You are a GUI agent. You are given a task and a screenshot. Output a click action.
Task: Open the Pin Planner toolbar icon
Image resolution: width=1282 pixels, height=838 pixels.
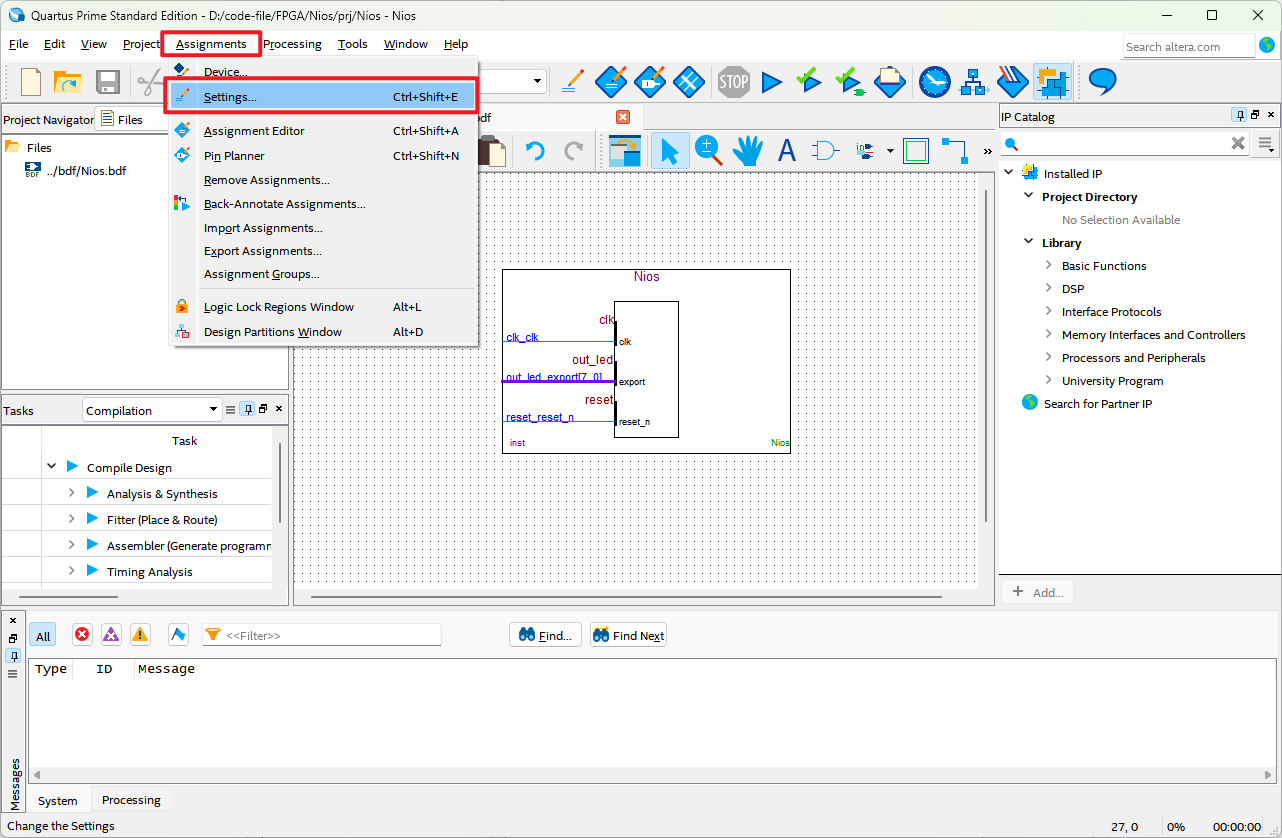[650, 81]
